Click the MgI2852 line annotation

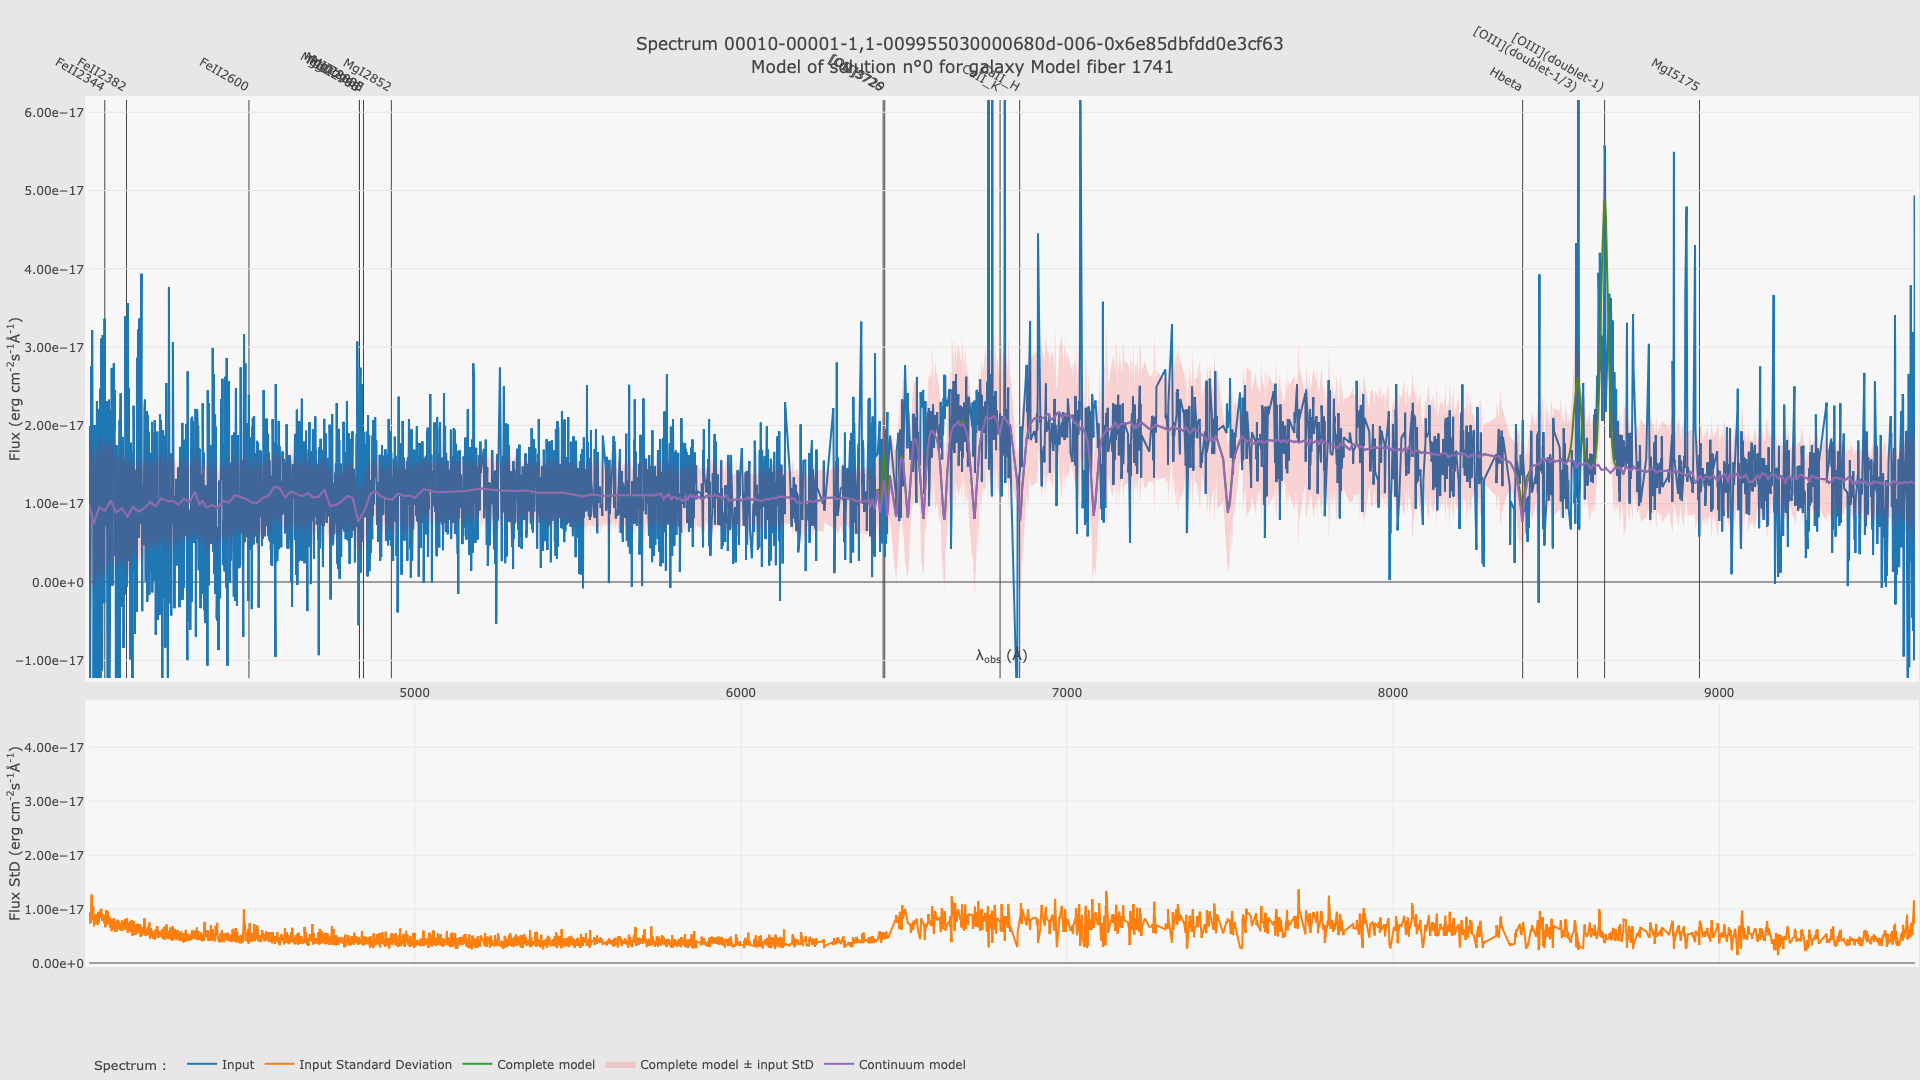[367, 75]
